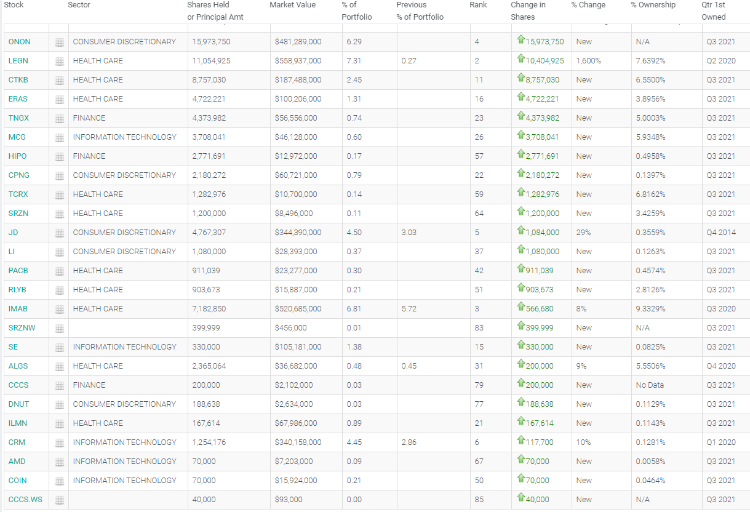This screenshot has height=512, width=750.
Task: Open the ERAS stock ticker link
Action: (18, 99)
